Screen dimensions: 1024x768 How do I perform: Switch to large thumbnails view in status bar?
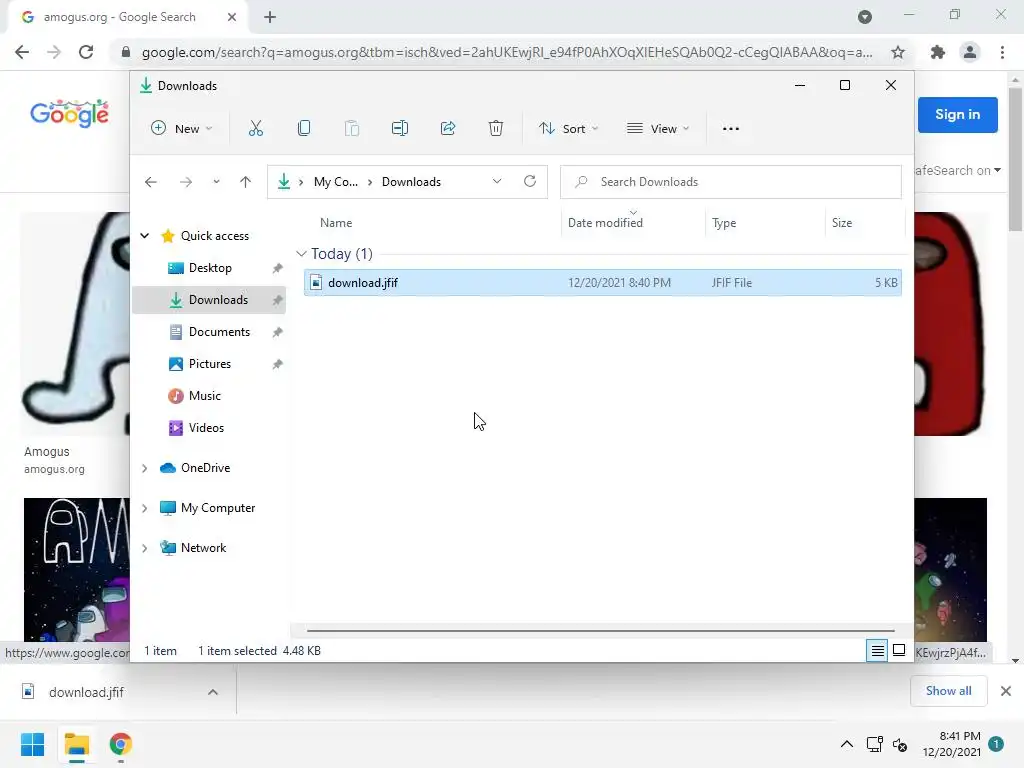[x=899, y=650]
